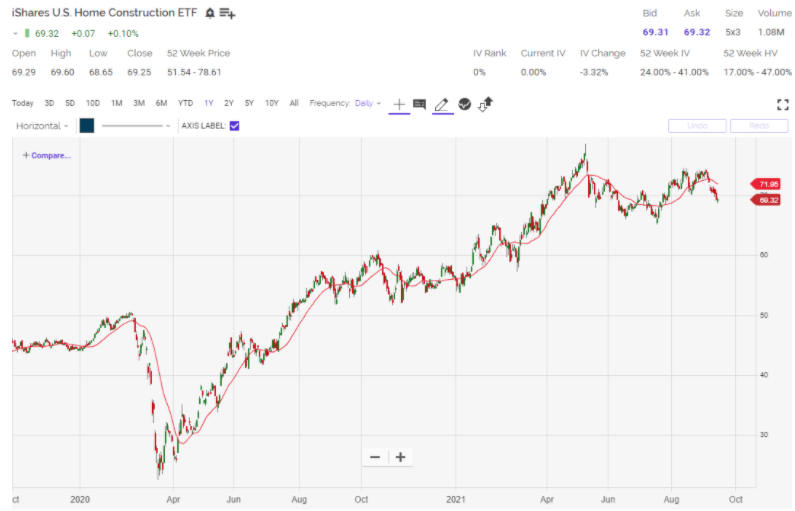The width and height of the screenshot is (795, 511).
Task: Click the 71.95 moving average price label
Action: pos(766,184)
